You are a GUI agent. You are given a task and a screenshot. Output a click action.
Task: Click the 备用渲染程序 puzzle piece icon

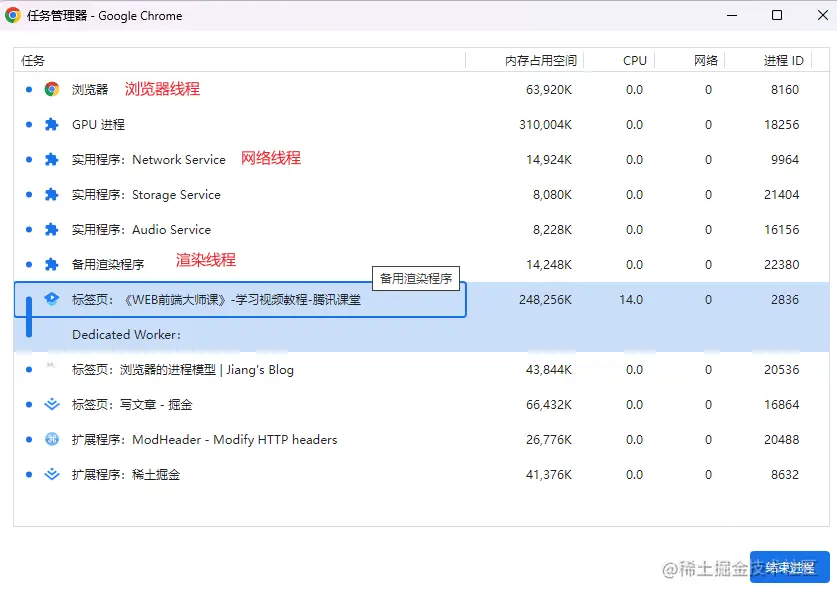52,264
